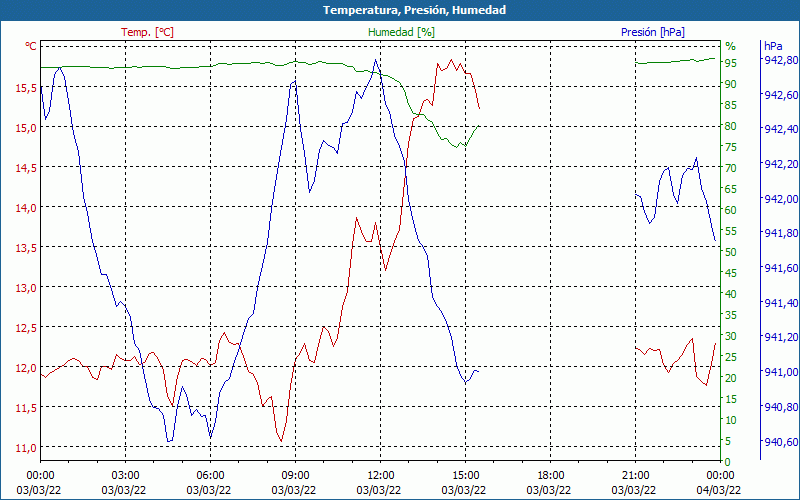Click the 40 humidity axis value
This screenshot has width=800, height=500.
[x=731, y=294]
